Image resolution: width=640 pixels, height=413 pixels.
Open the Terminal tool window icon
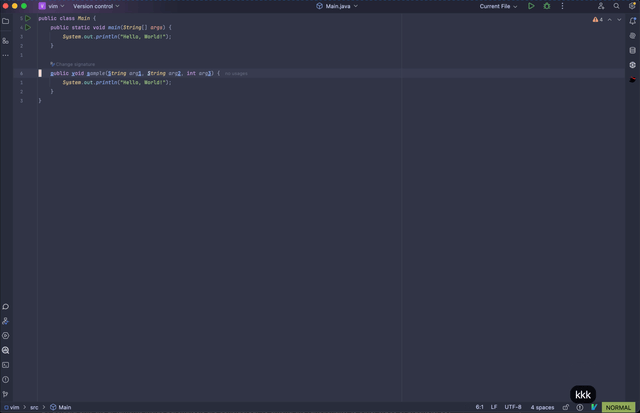click(5, 365)
